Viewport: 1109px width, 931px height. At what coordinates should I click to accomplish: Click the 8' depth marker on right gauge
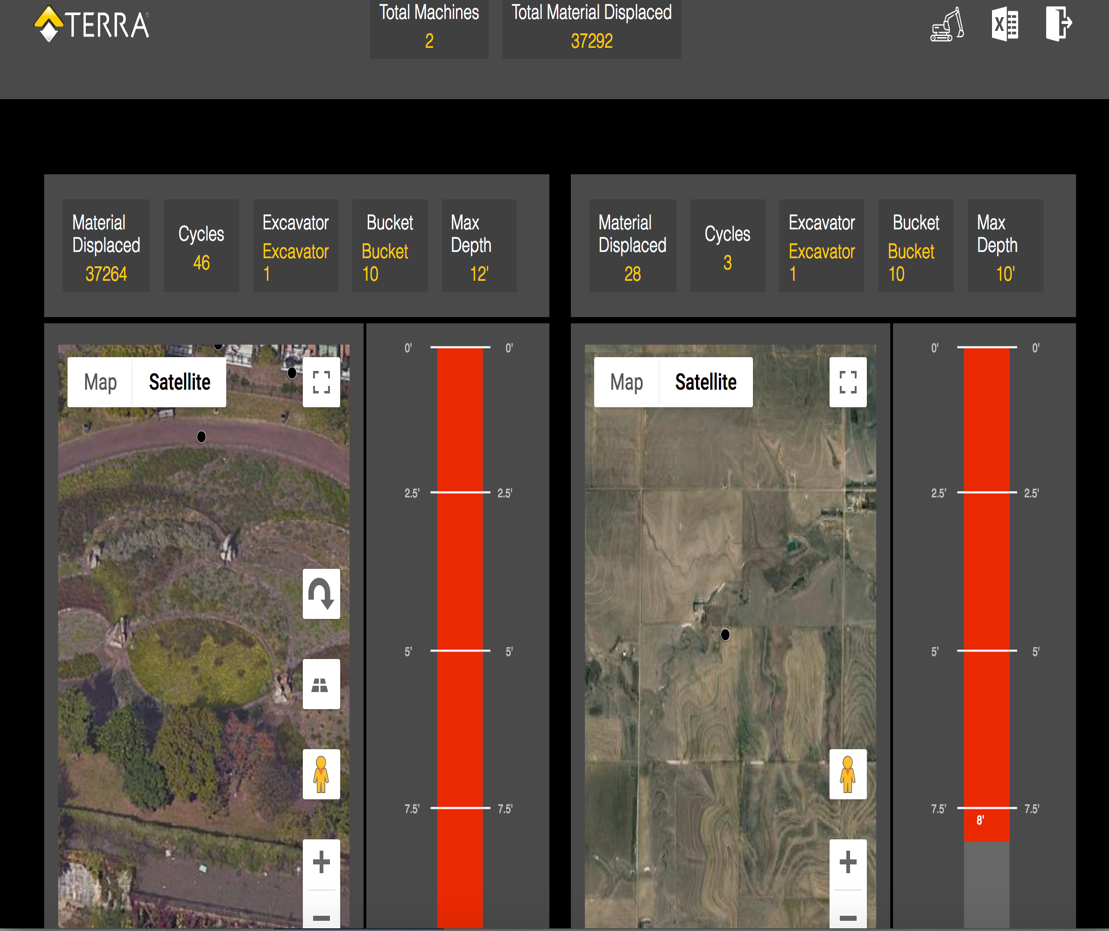[981, 821]
